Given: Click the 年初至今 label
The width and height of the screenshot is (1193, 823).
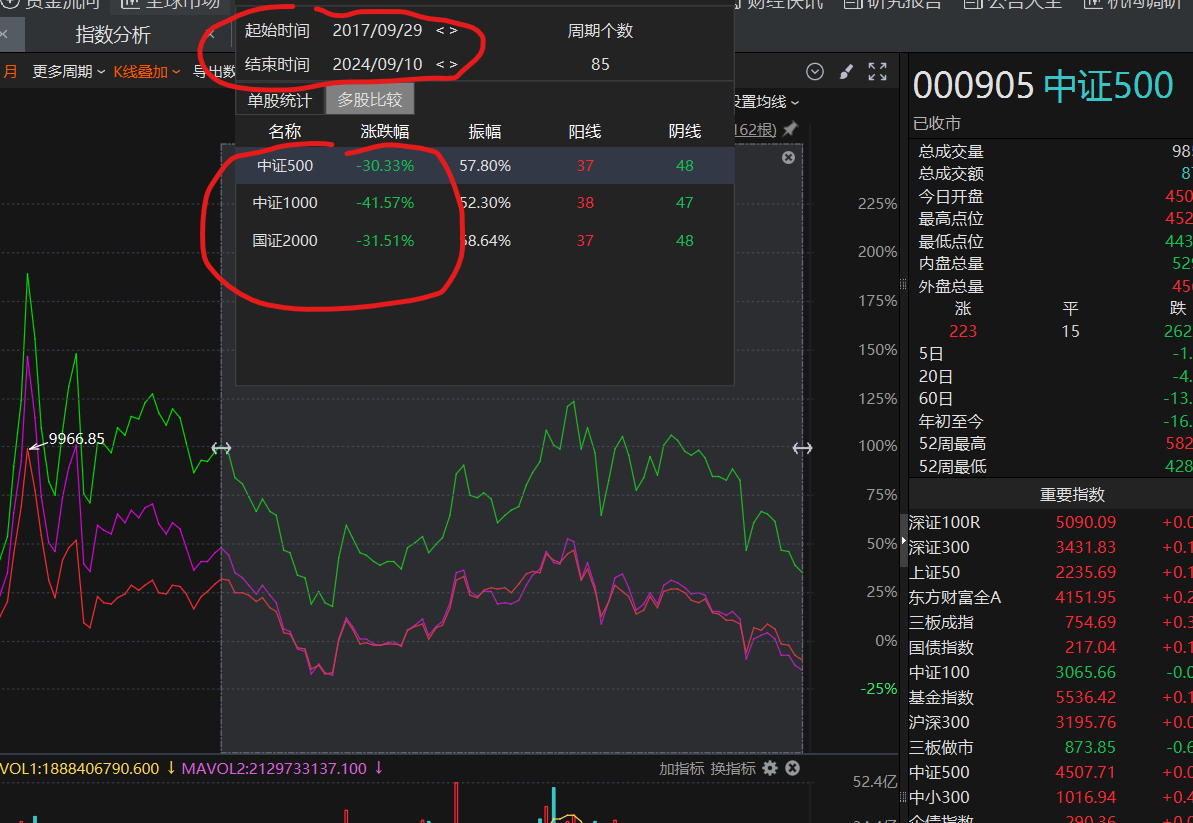Looking at the screenshot, I should click(x=951, y=421).
